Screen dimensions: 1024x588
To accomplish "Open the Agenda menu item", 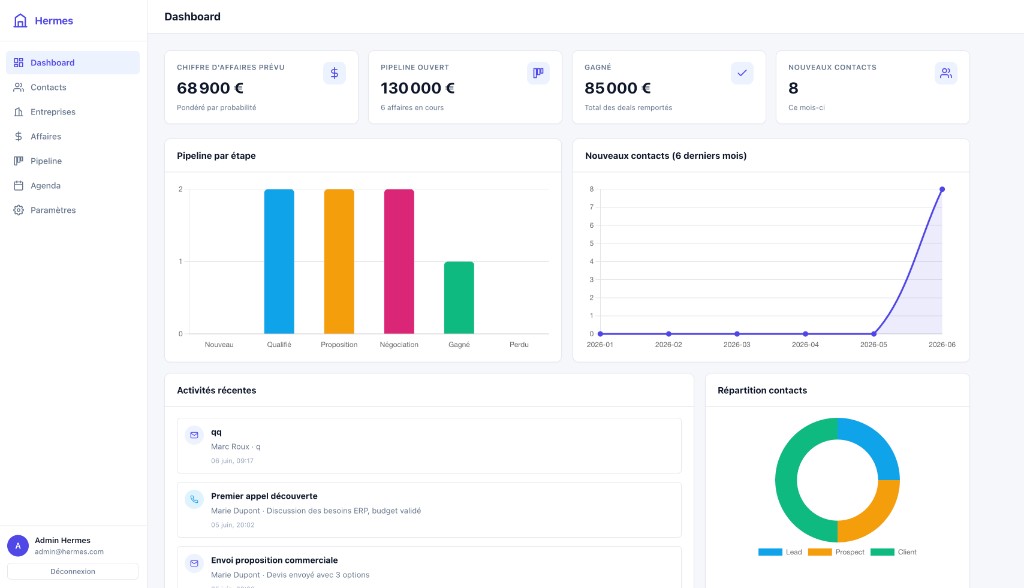I will coord(72,186).
